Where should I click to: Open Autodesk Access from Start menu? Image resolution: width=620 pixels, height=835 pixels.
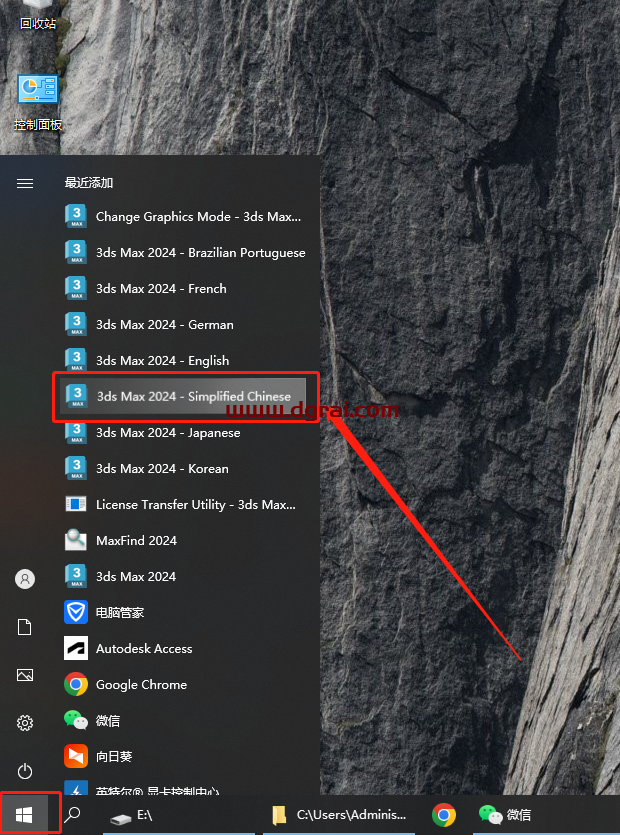click(144, 649)
